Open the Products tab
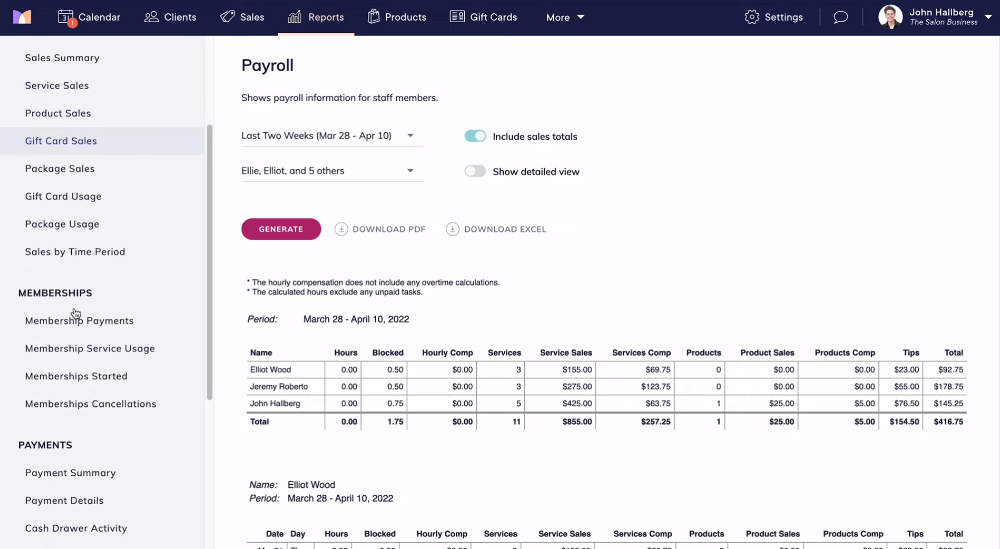The image size is (1000, 549). (397, 18)
